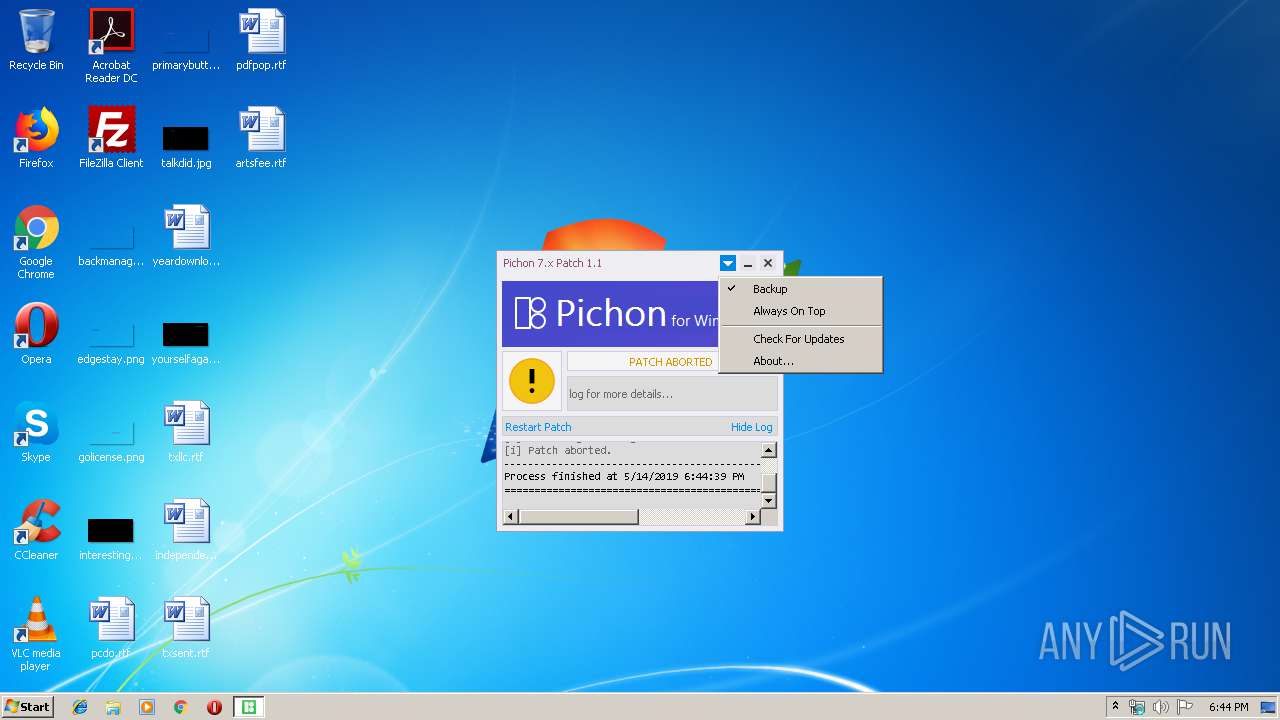Launch Opera from the taskbar
Viewport: 1280px width, 720px height.
(214, 707)
